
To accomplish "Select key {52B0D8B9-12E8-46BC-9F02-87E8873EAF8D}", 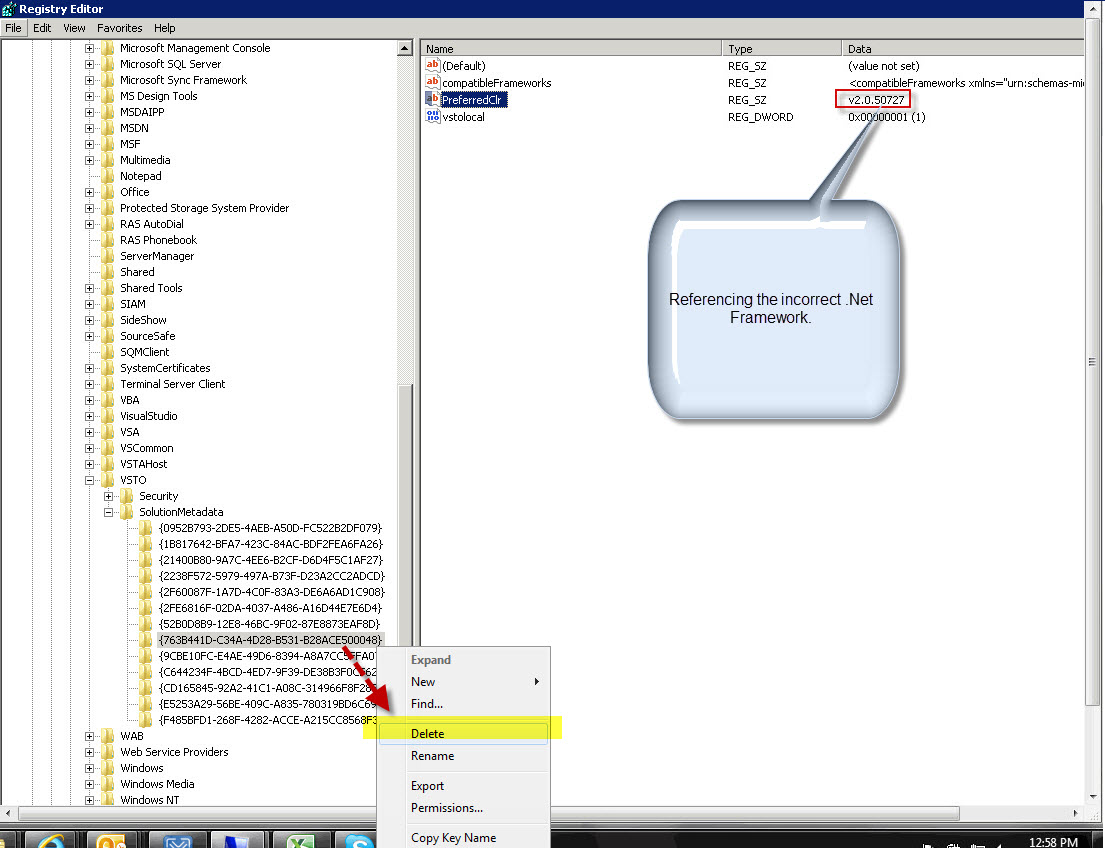I will (x=270, y=624).
